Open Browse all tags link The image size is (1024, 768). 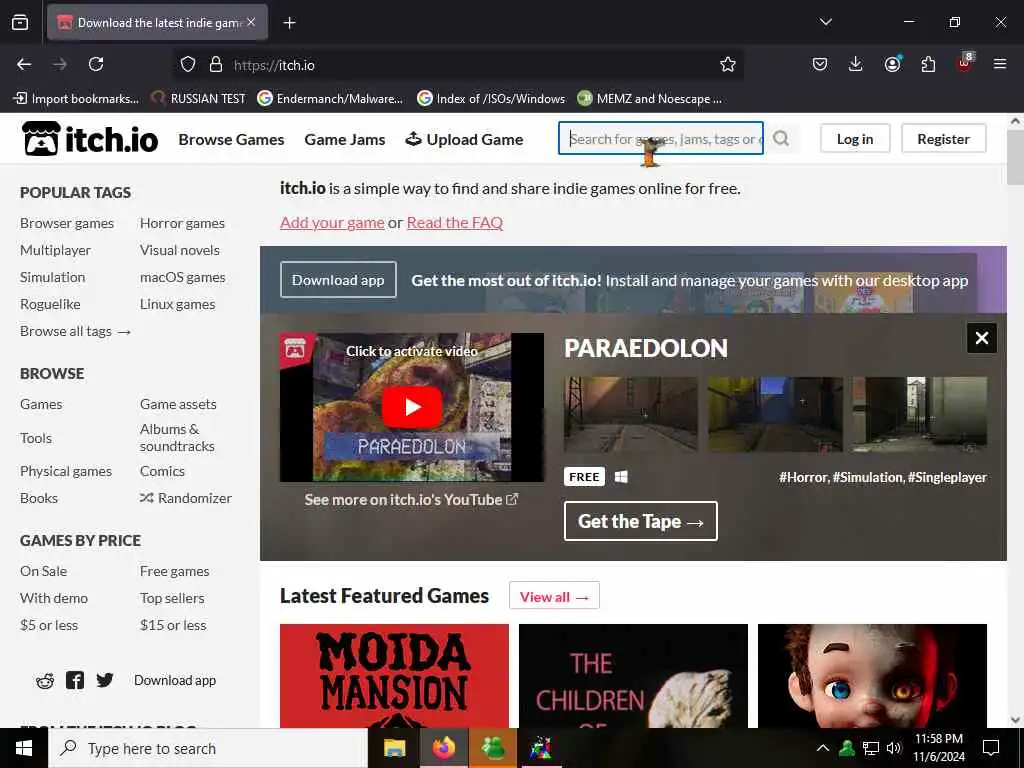(x=75, y=331)
